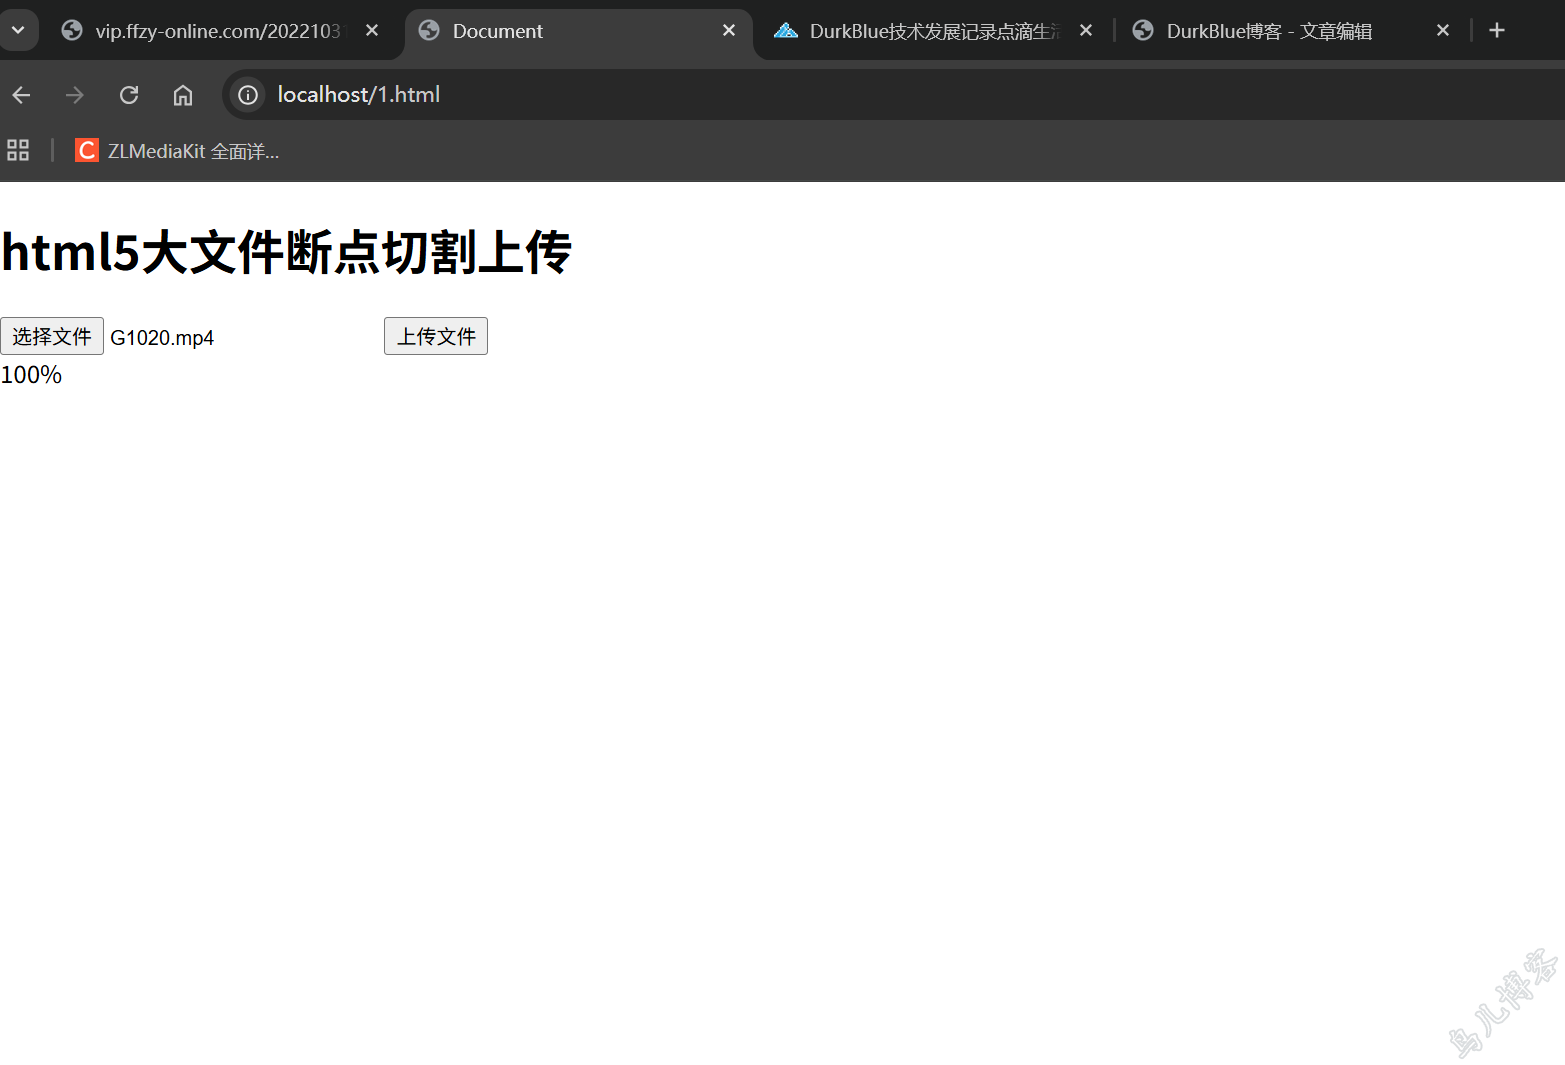This screenshot has height=1065, width=1565.
Task: Click the 选择文件 button
Action: [52, 336]
